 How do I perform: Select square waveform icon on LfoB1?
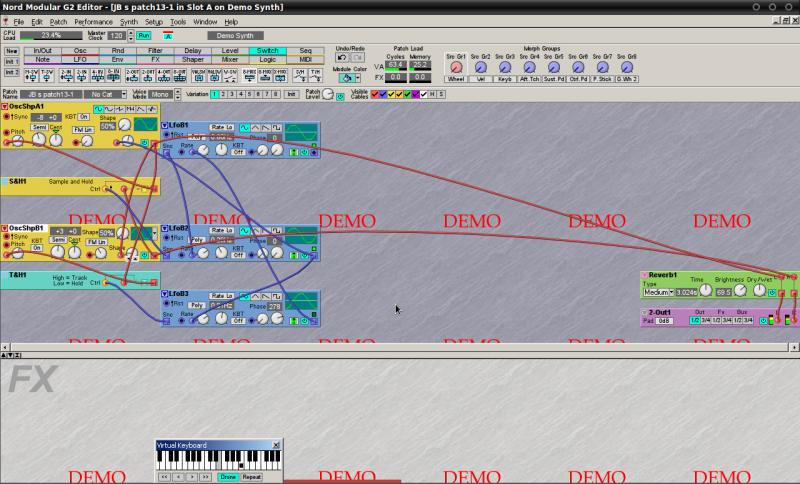coord(277,128)
